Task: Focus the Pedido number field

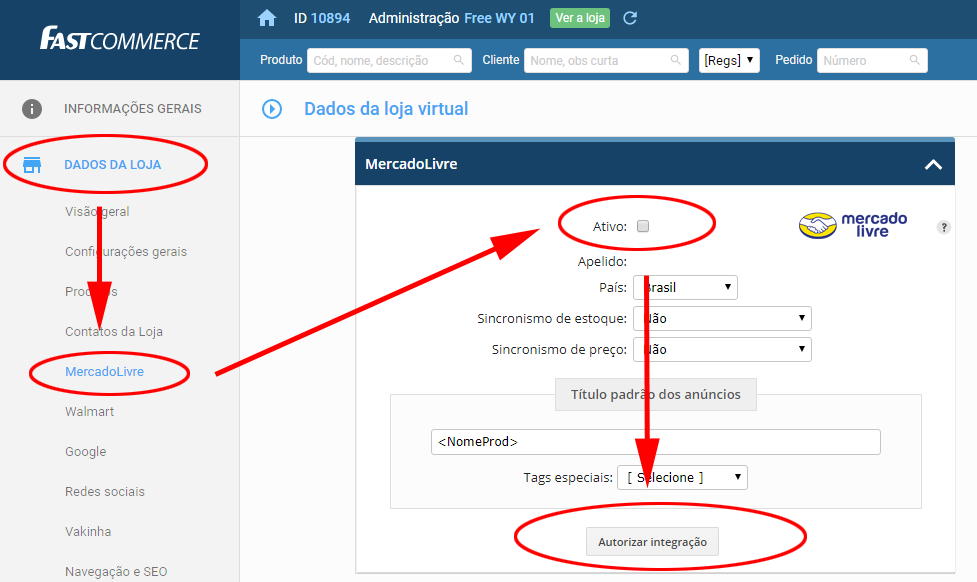Action: point(872,60)
